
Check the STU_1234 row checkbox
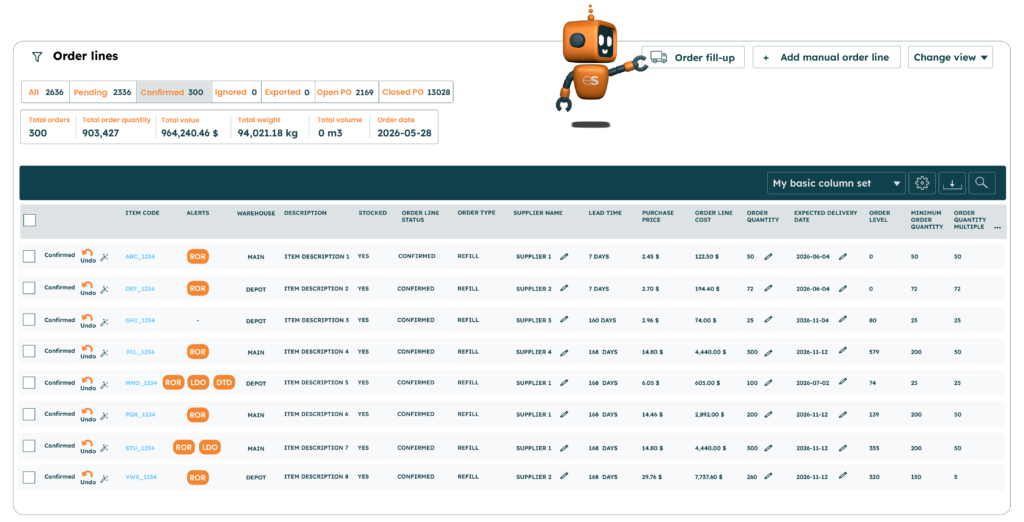tap(29, 446)
